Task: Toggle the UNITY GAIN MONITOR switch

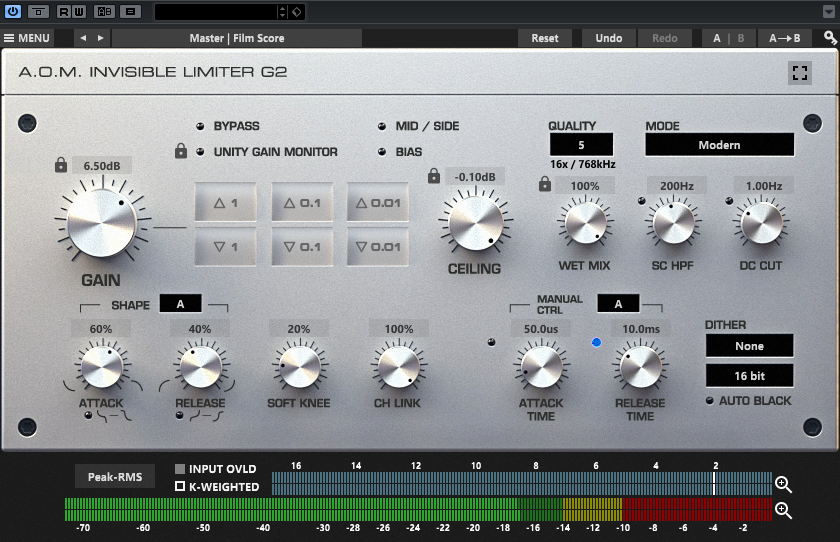Action: tap(200, 152)
